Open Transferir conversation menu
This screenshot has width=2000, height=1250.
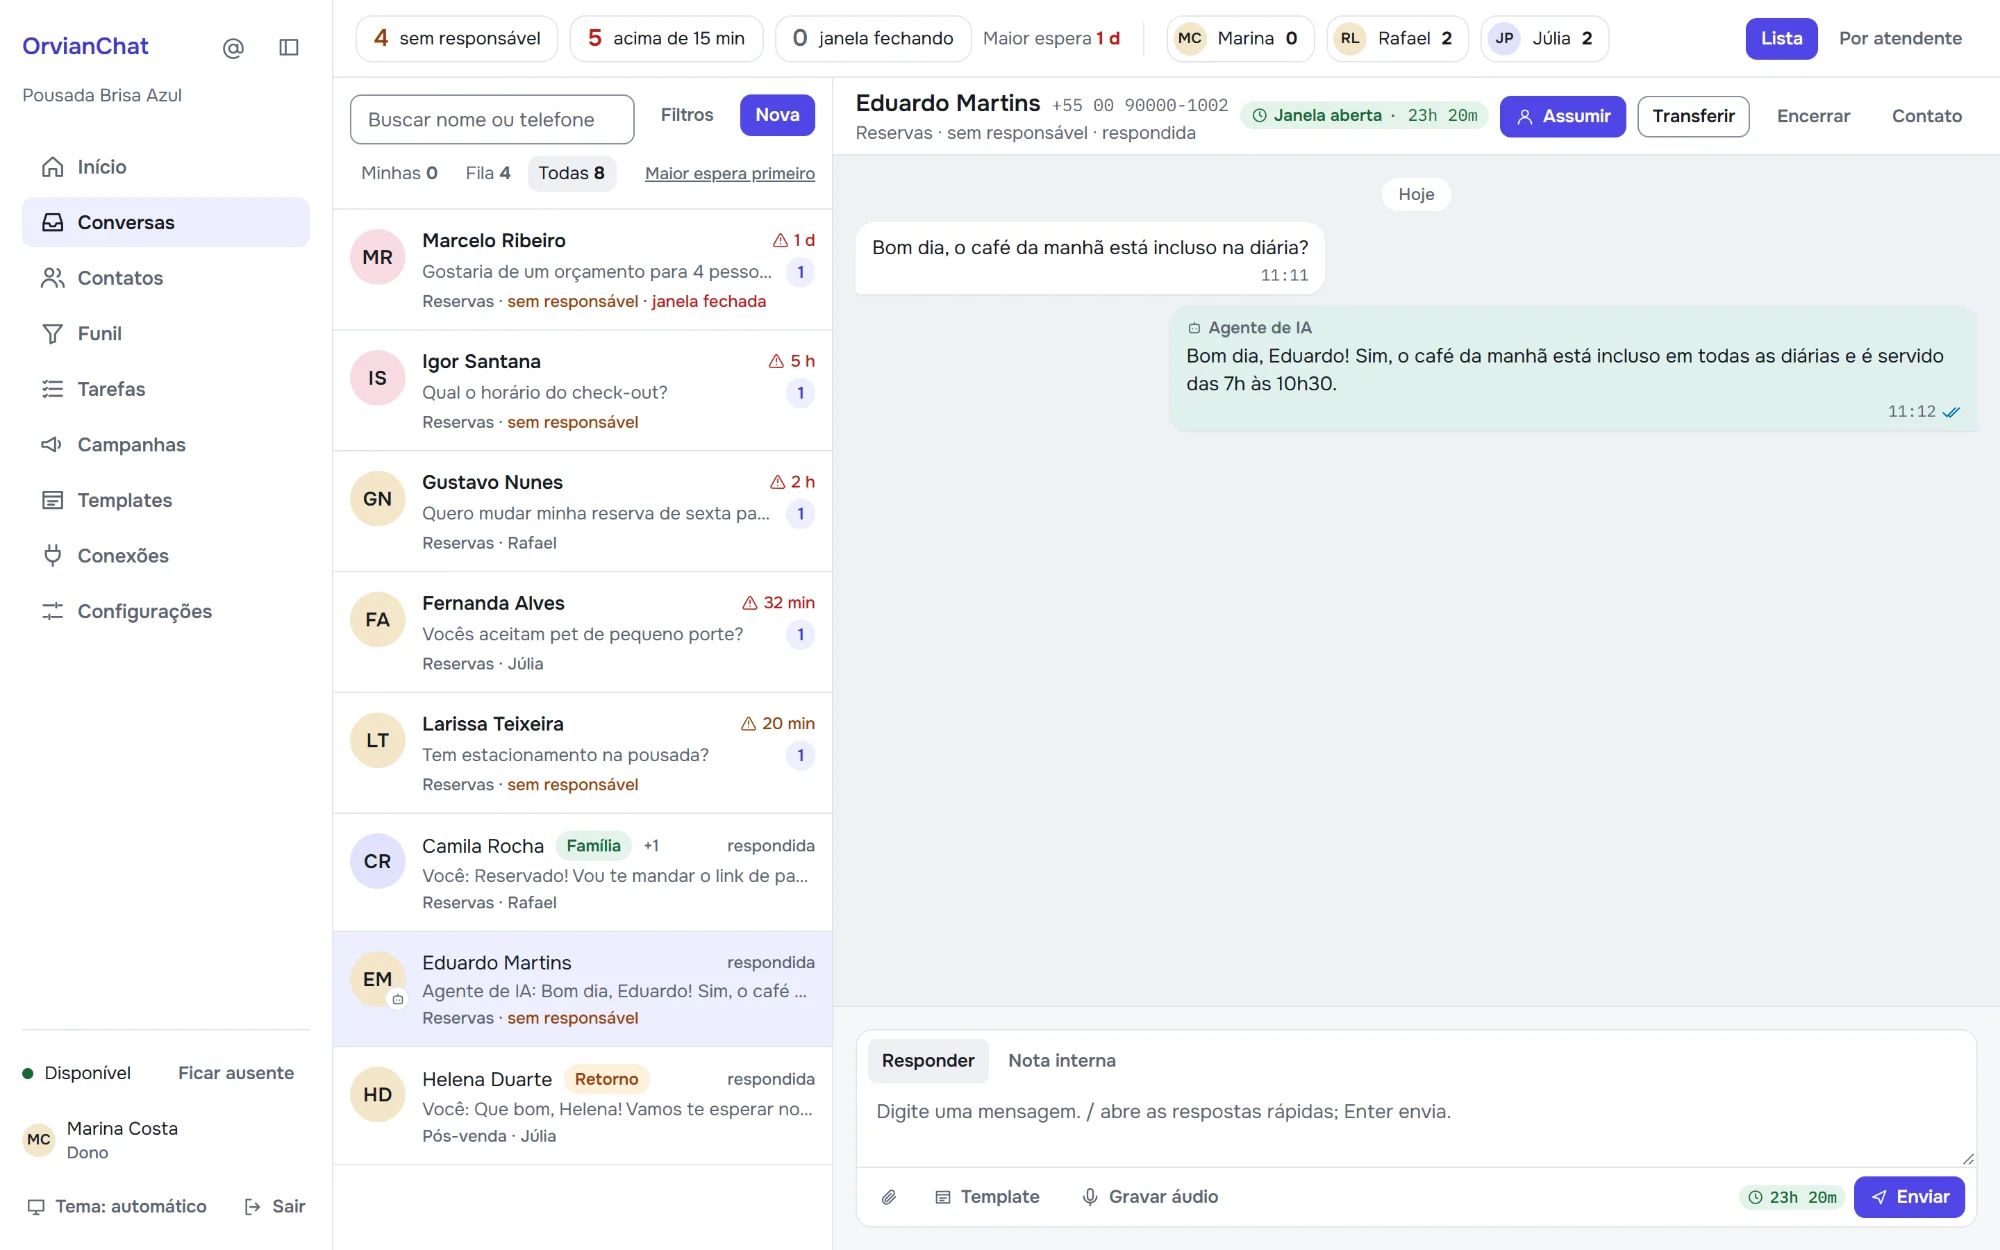point(1693,117)
